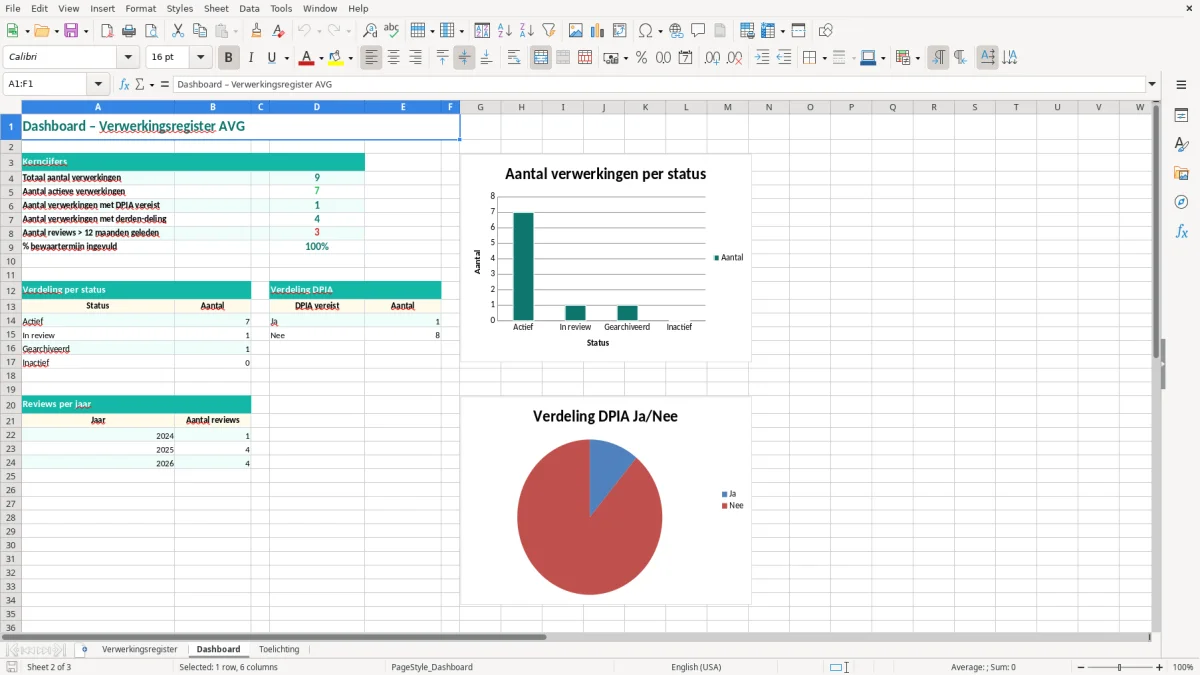Click the Save document icon
The width and height of the screenshot is (1200, 675).
point(71,31)
